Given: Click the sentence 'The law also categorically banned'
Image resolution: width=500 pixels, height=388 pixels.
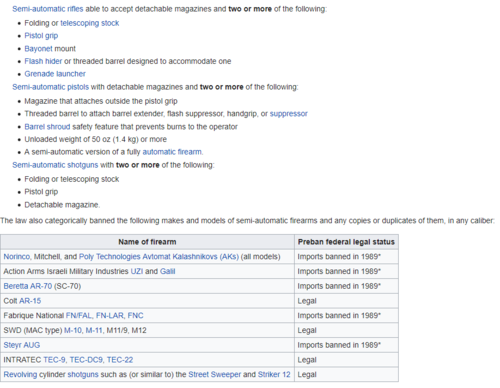Looking at the screenshot, I should click(247, 221).
